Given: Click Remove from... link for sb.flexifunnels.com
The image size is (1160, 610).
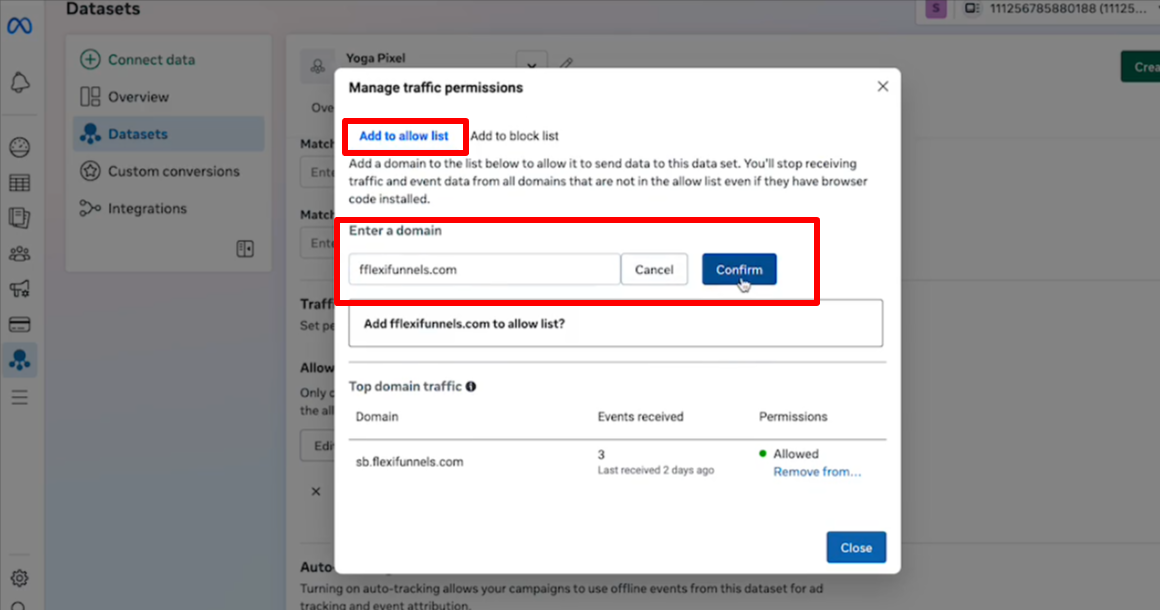Looking at the screenshot, I should 817,472.
